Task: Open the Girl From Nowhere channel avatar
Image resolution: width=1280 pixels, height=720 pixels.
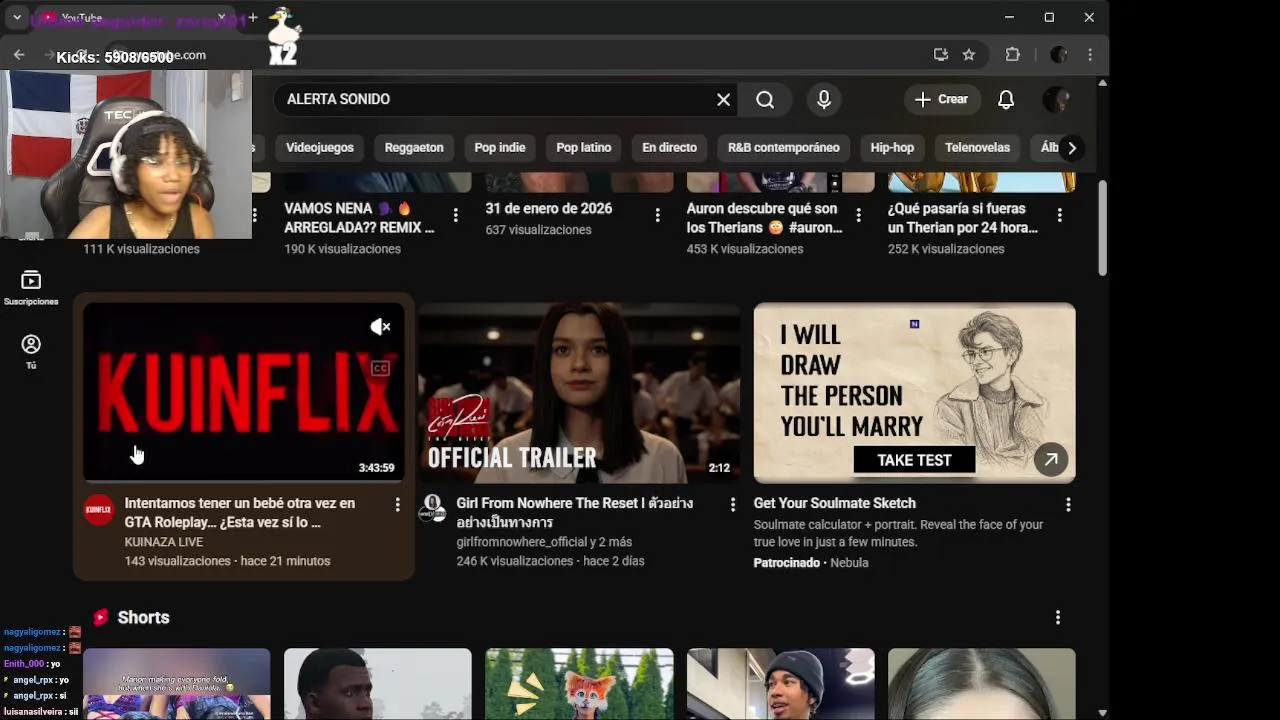Action: coord(432,508)
